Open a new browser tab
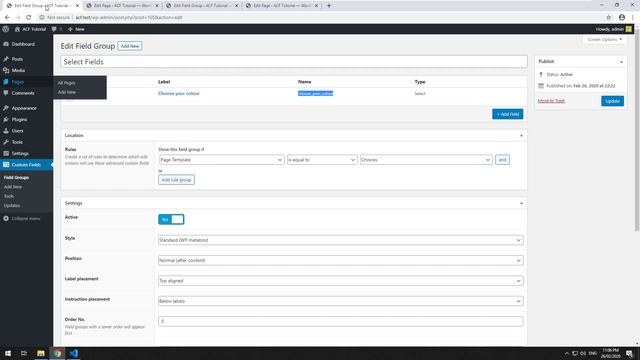Image resolution: width=640 pixels, height=360 pixels. pos(329,6)
